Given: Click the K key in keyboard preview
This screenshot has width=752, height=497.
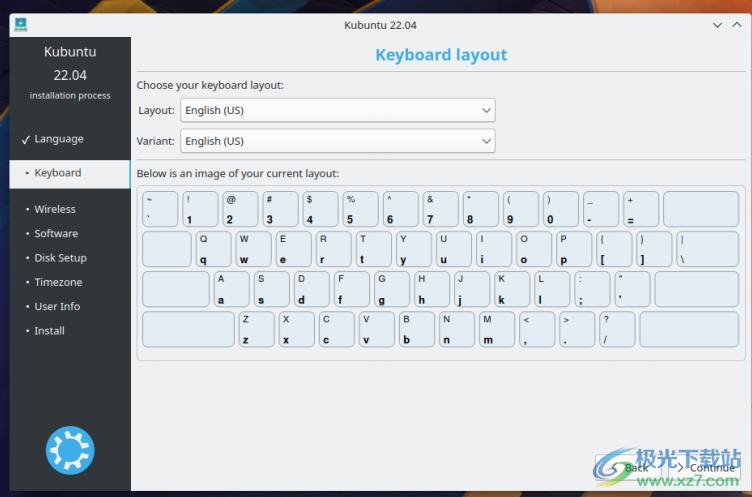Looking at the screenshot, I should 512,289.
